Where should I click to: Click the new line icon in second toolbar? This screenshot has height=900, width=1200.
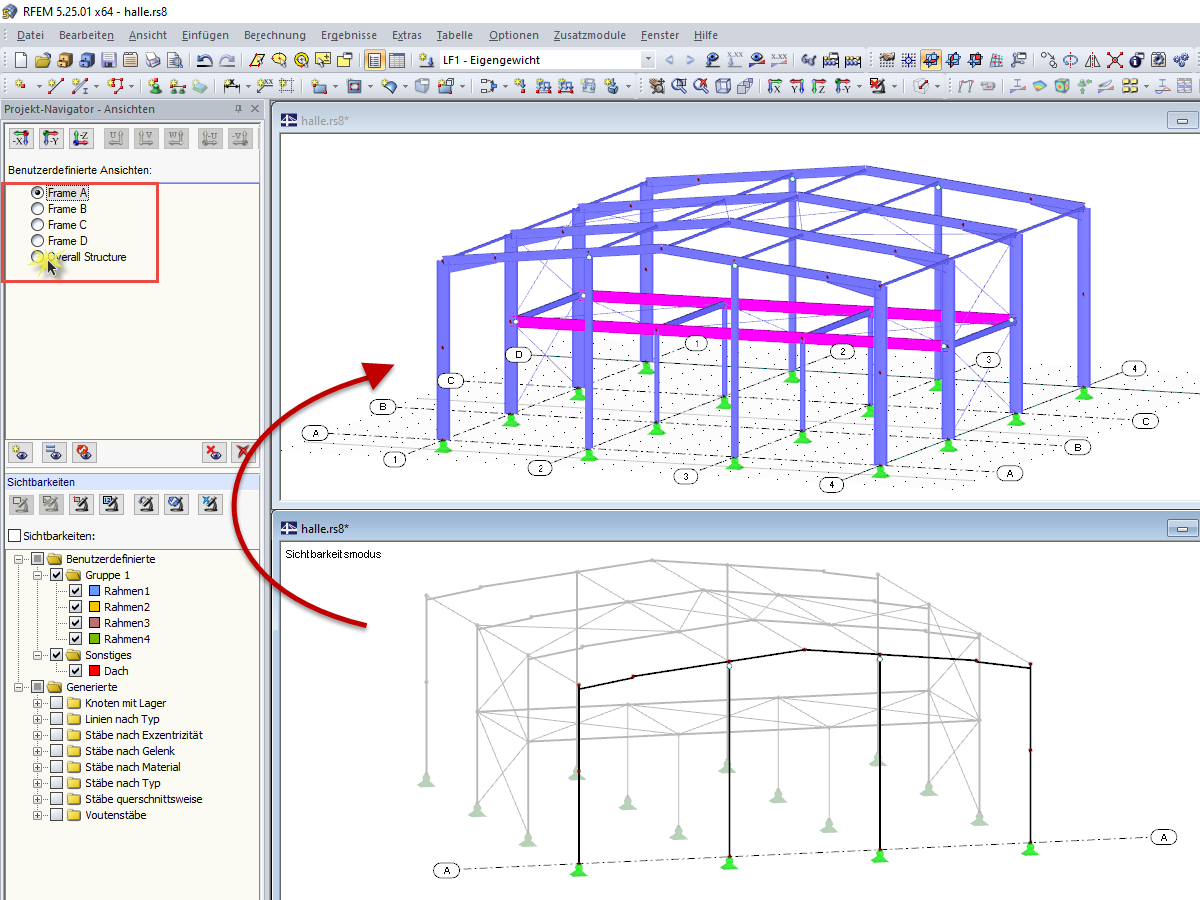pyautogui.click(x=55, y=86)
